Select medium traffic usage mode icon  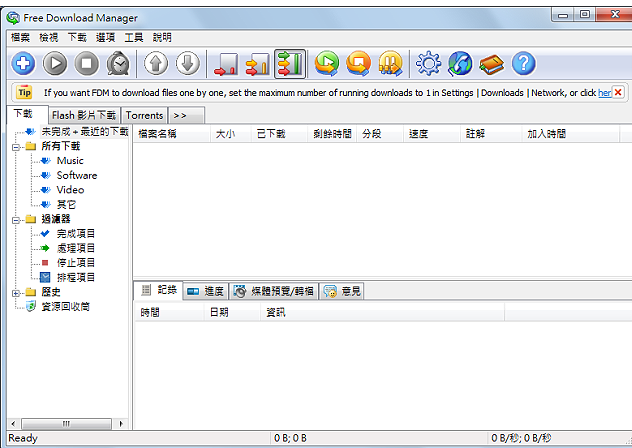[x=258, y=64]
